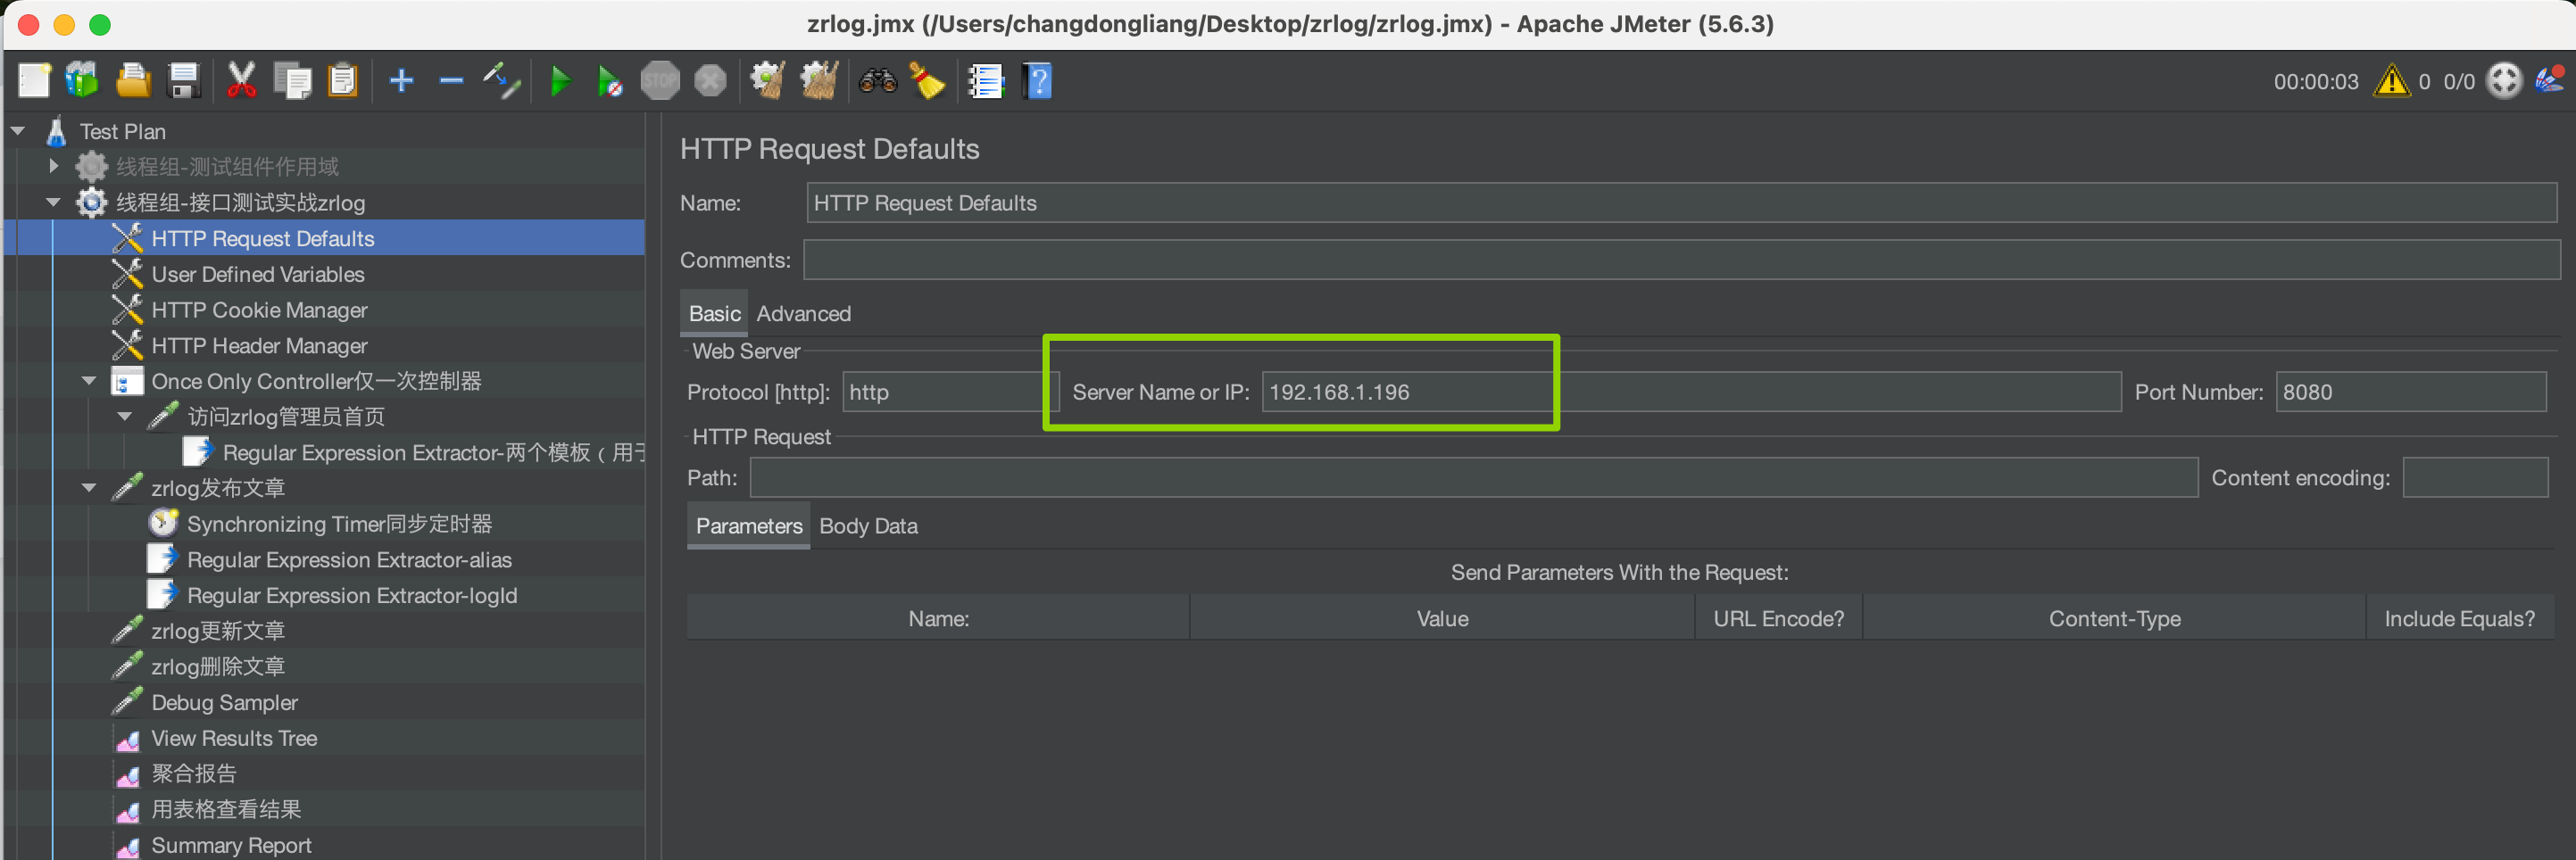This screenshot has height=860, width=2576.
Task: Click the Shutdown test icon
Action: 710,81
